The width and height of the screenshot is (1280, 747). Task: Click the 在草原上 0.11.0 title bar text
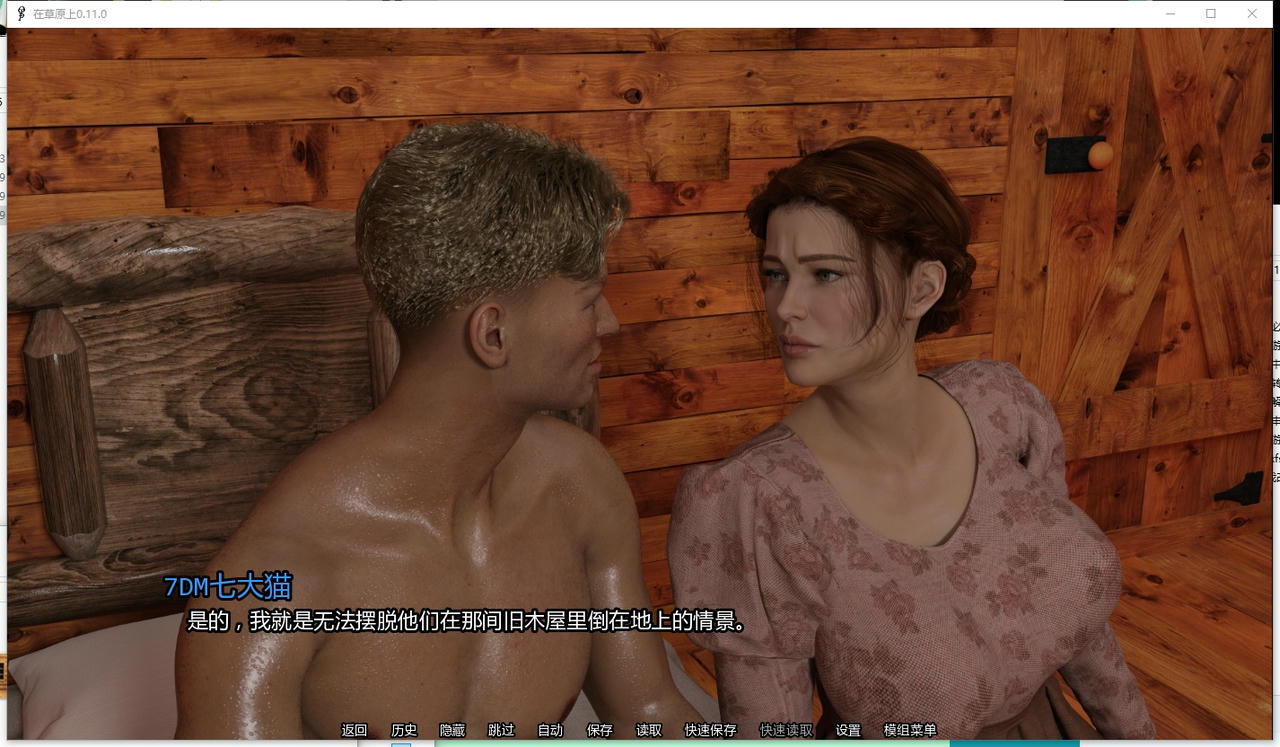68,14
